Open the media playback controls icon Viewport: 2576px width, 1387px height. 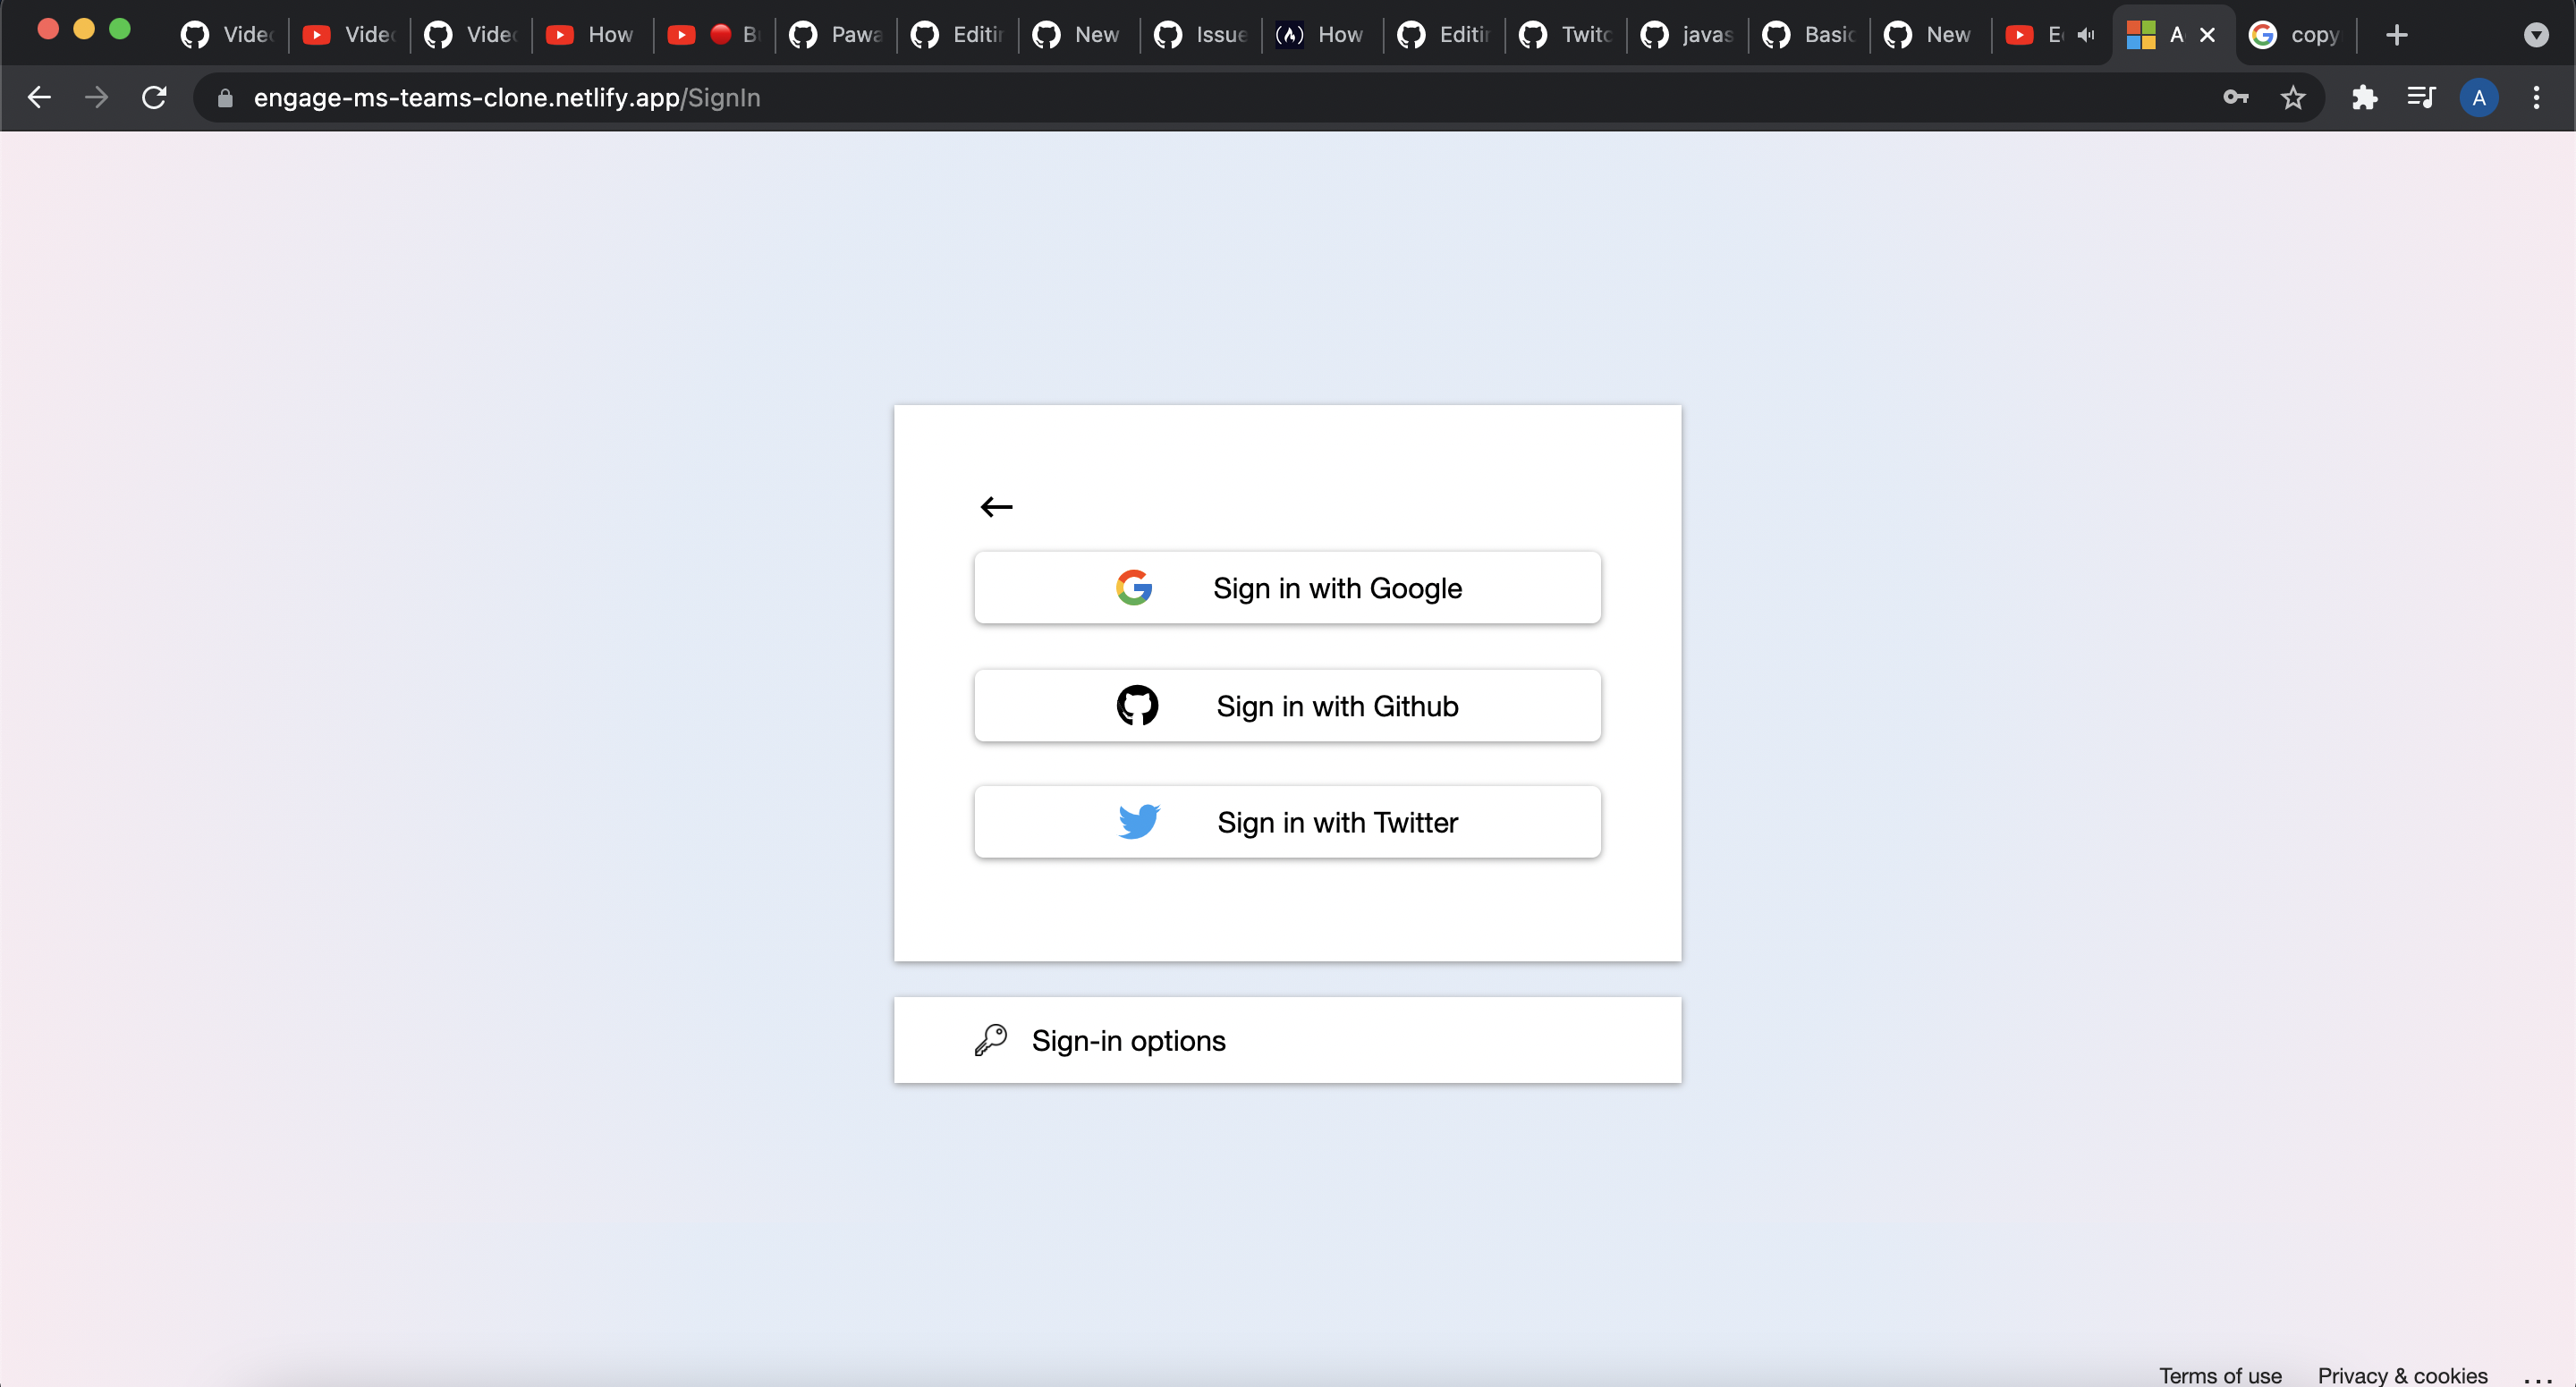click(2421, 97)
